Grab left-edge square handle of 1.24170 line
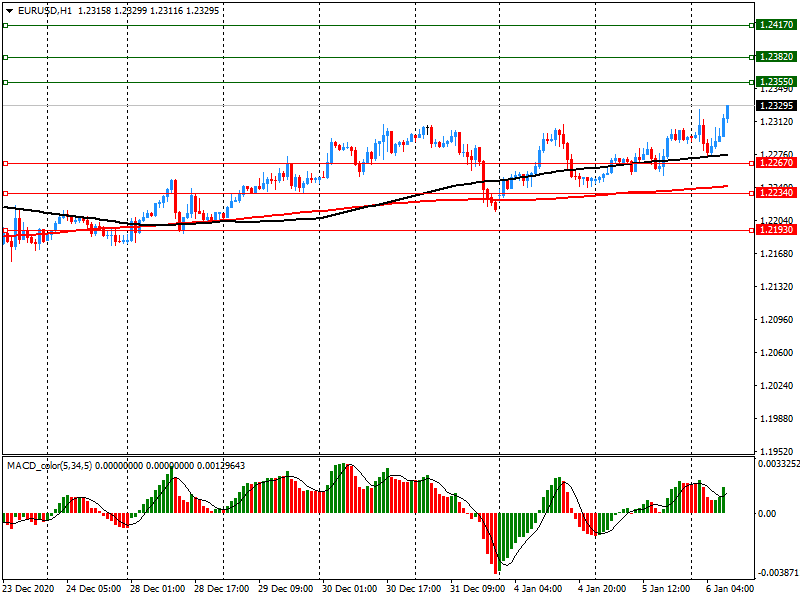This screenshot has height=600, width=800. 5,25
